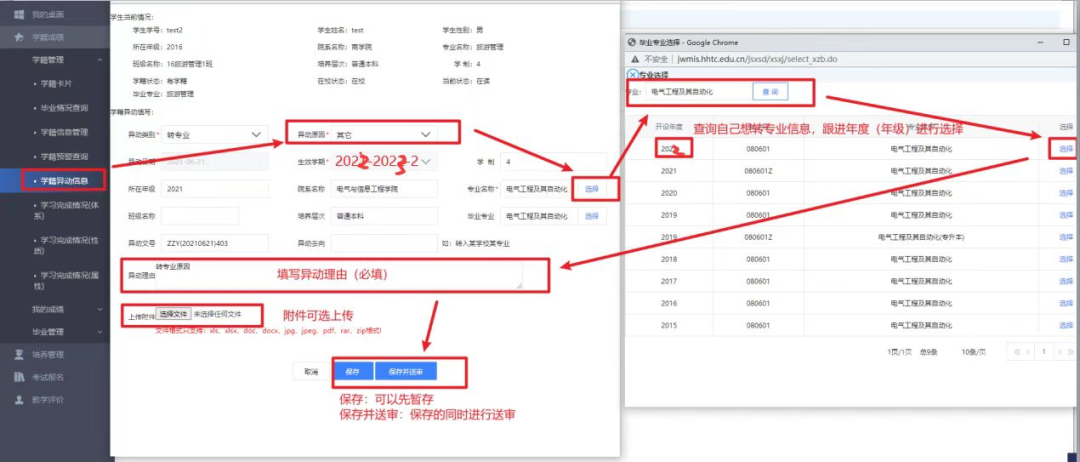Open the 异动类别 dropdown showing 转专业
This screenshot has height=462, width=1080.
pyautogui.click(x=216, y=134)
